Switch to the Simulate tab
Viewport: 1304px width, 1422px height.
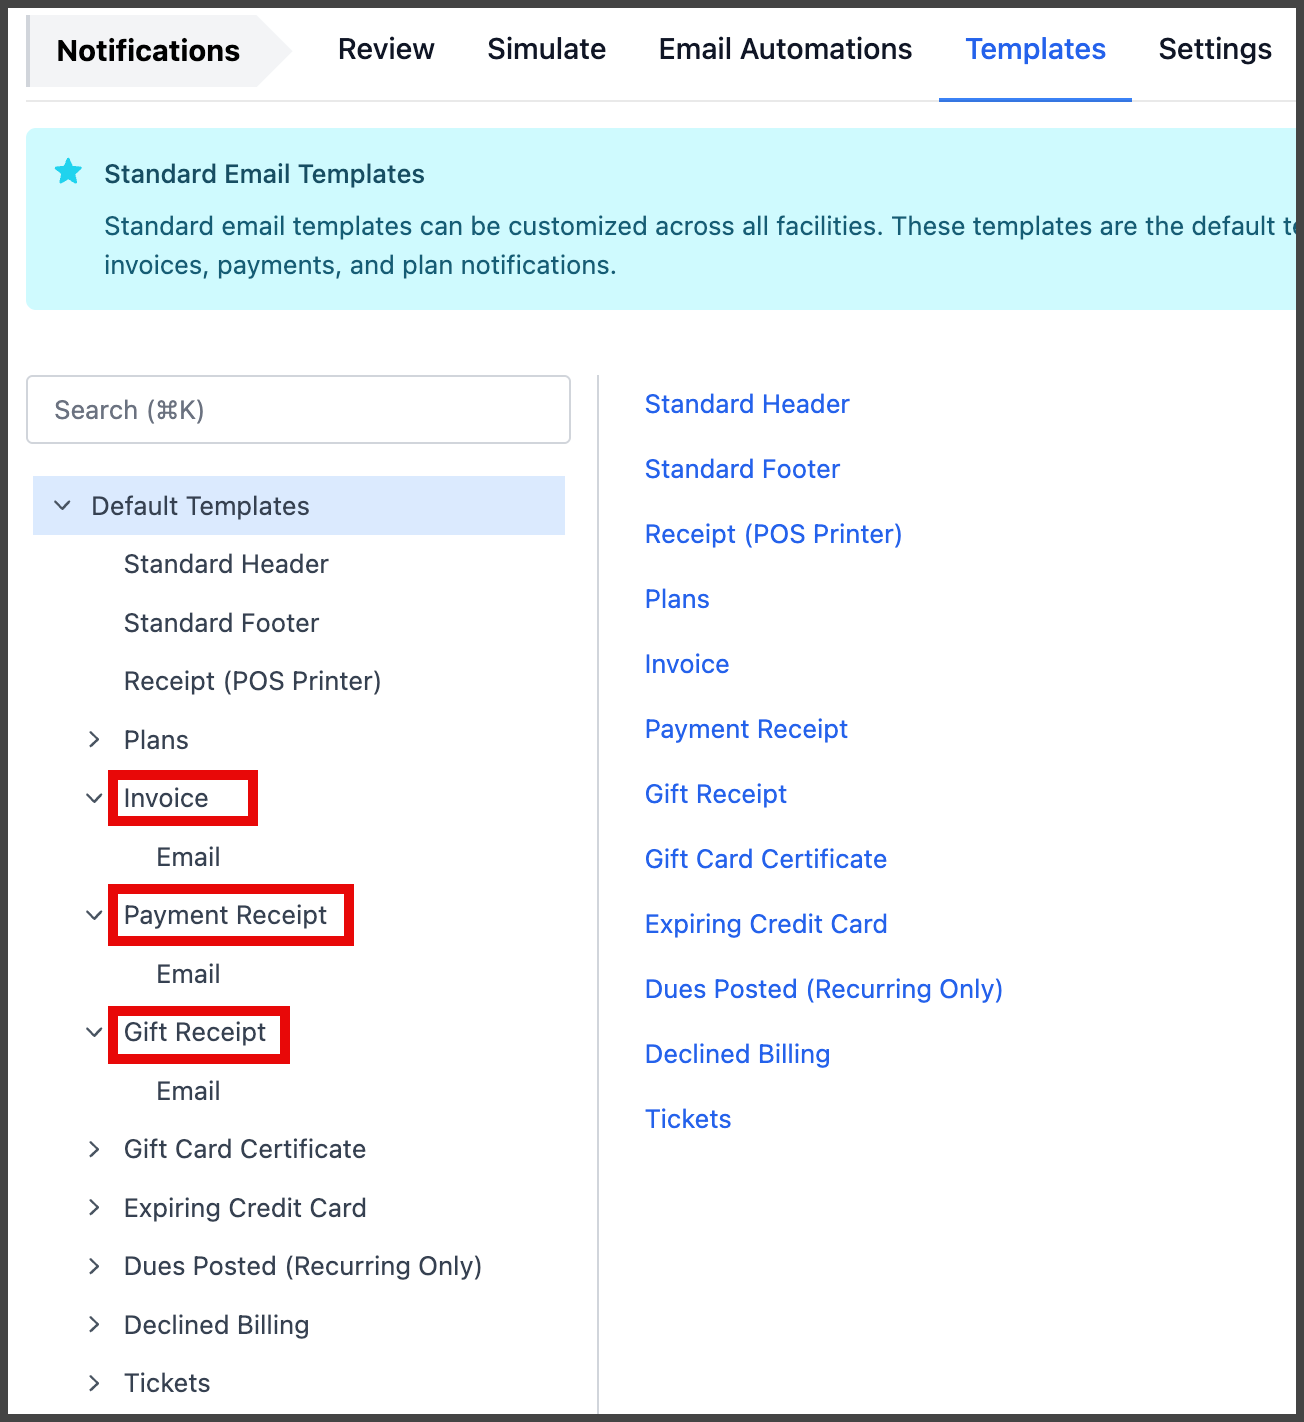[546, 48]
